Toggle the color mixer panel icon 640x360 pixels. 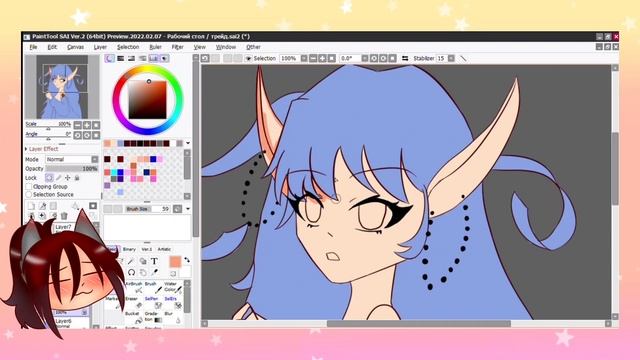click(x=142, y=58)
